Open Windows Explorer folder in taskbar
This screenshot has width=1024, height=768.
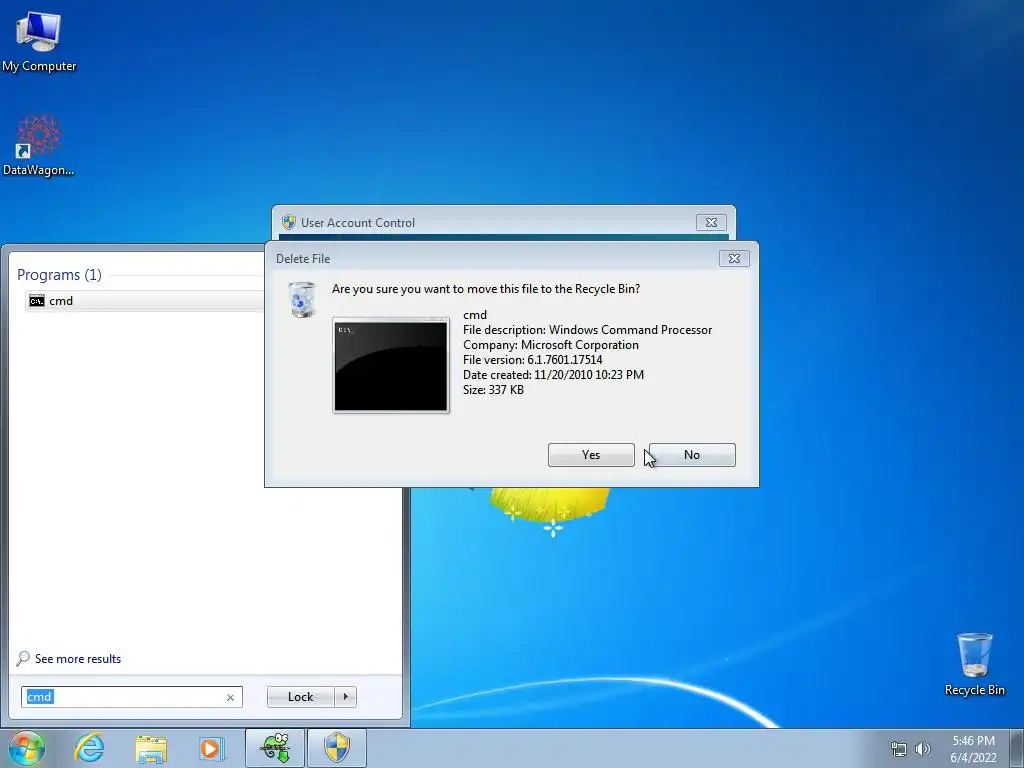pos(151,748)
